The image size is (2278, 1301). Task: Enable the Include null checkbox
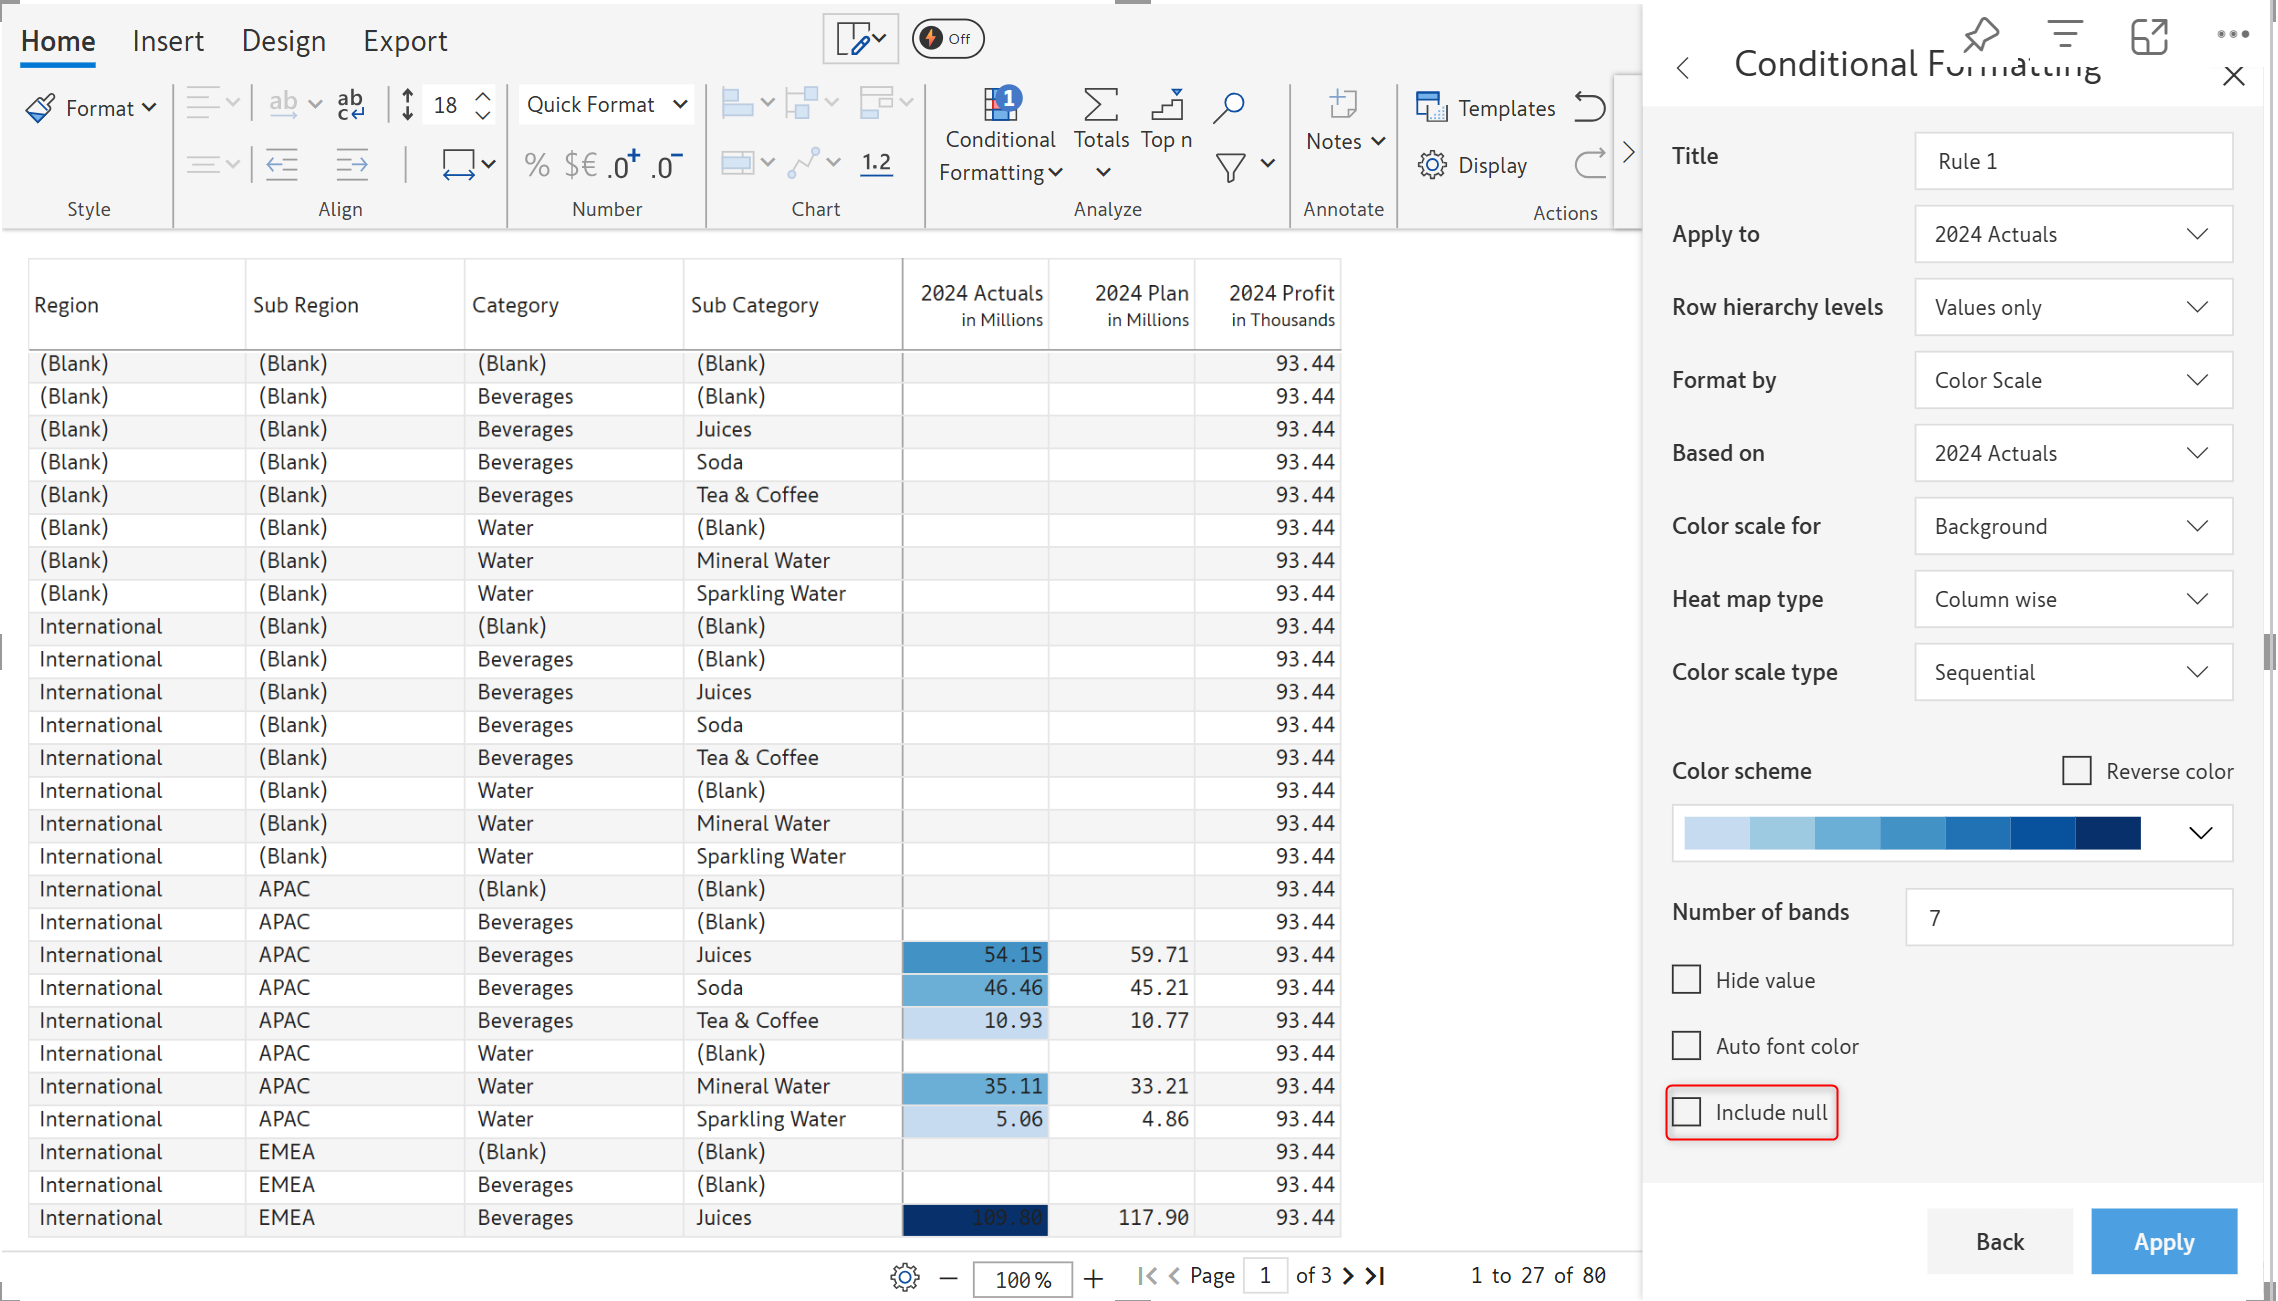[1686, 1112]
